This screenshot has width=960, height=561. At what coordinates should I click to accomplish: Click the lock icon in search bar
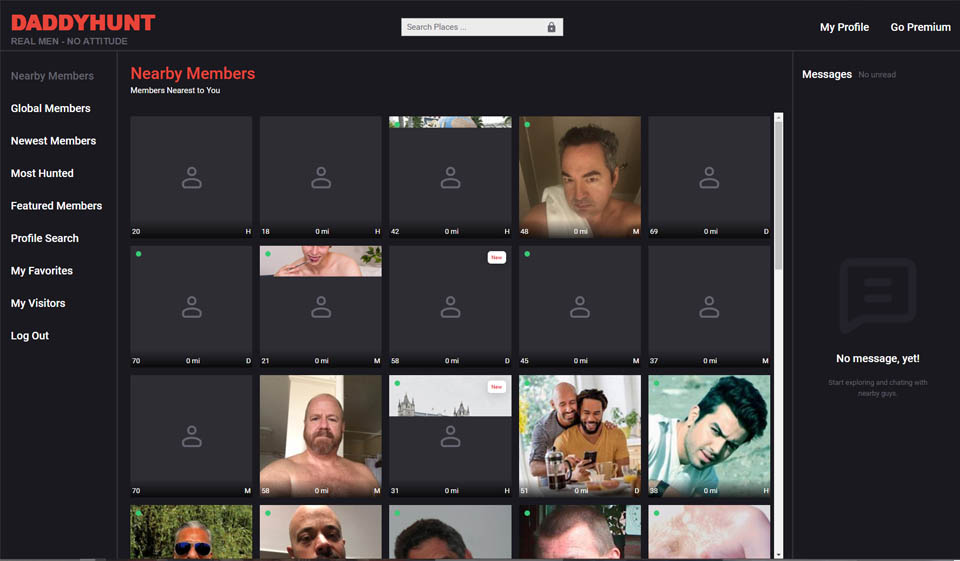pos(551,28)
